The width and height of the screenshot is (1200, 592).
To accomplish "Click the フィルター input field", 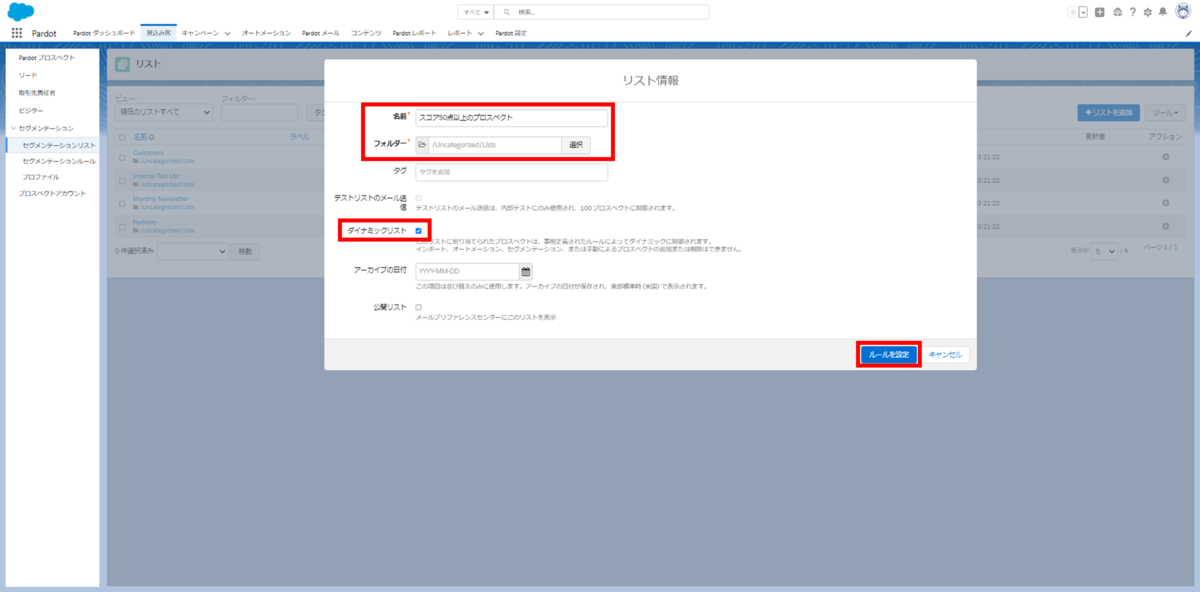I will pos(259,112).
